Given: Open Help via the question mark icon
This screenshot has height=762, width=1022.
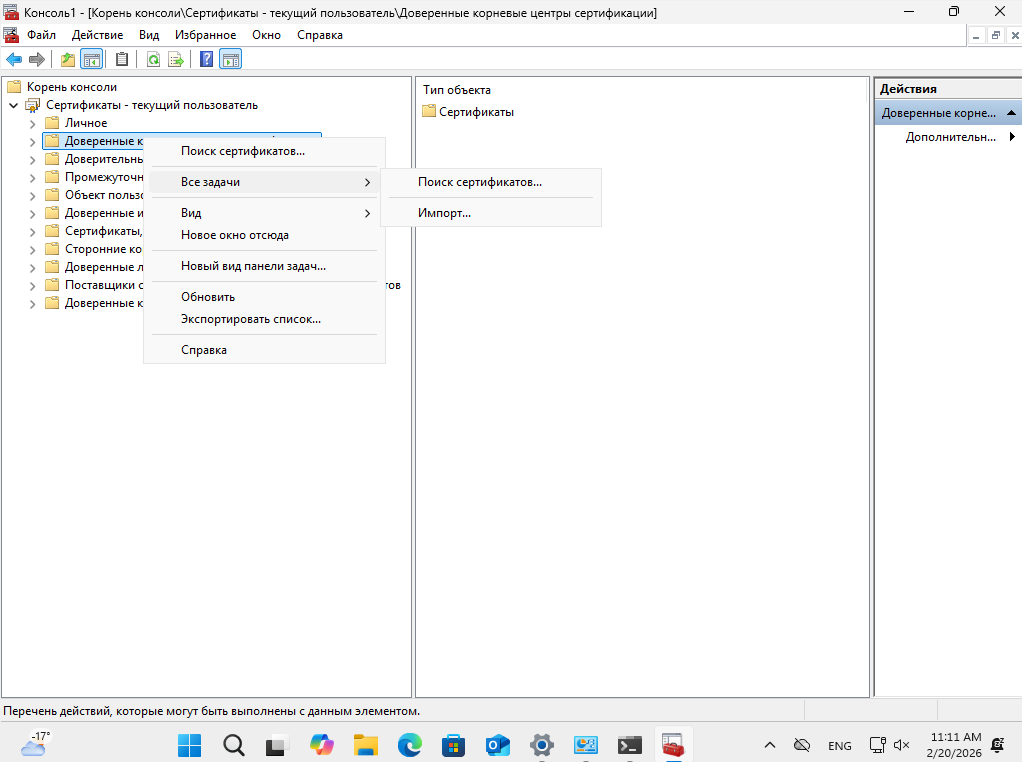Looking at the screenshot, I should tap(206, 59).
